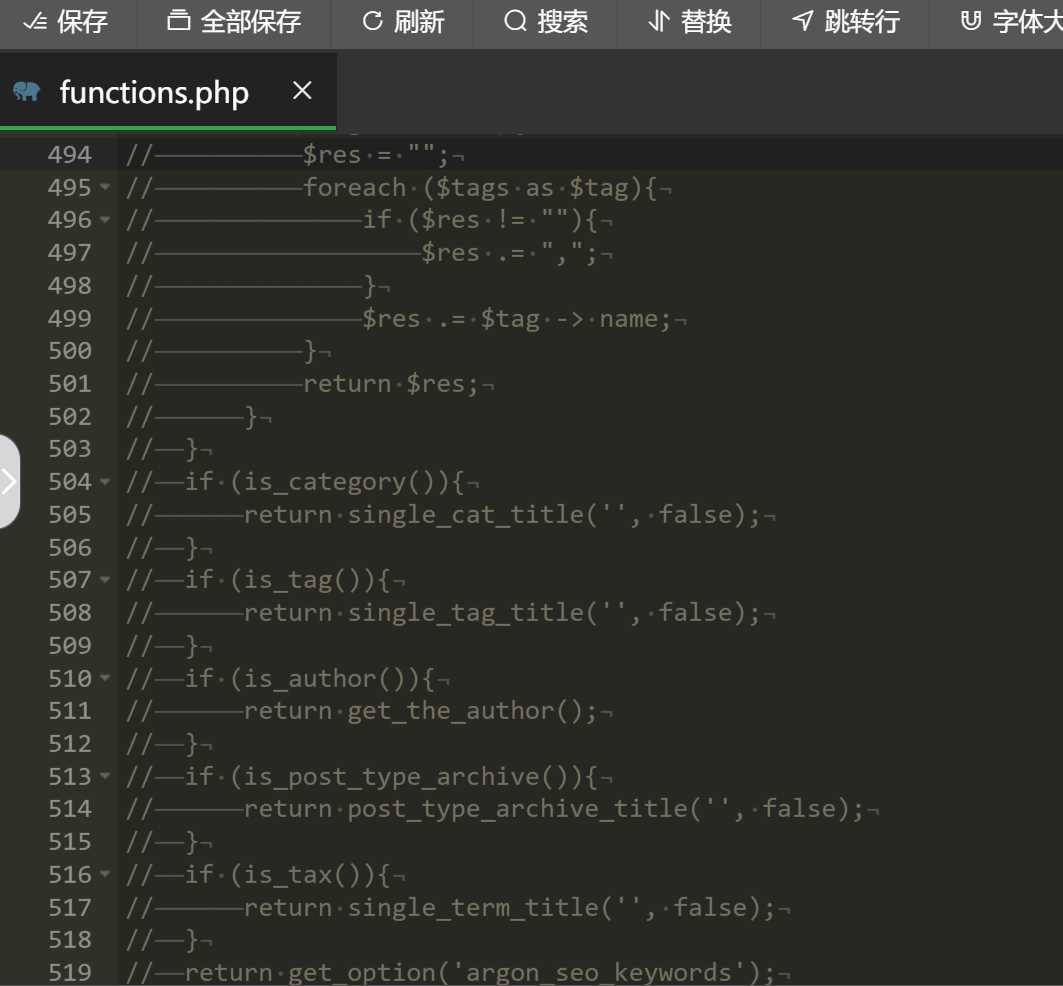
Task: Collapse the is_tag block at line 507
Action: point(105,580)
